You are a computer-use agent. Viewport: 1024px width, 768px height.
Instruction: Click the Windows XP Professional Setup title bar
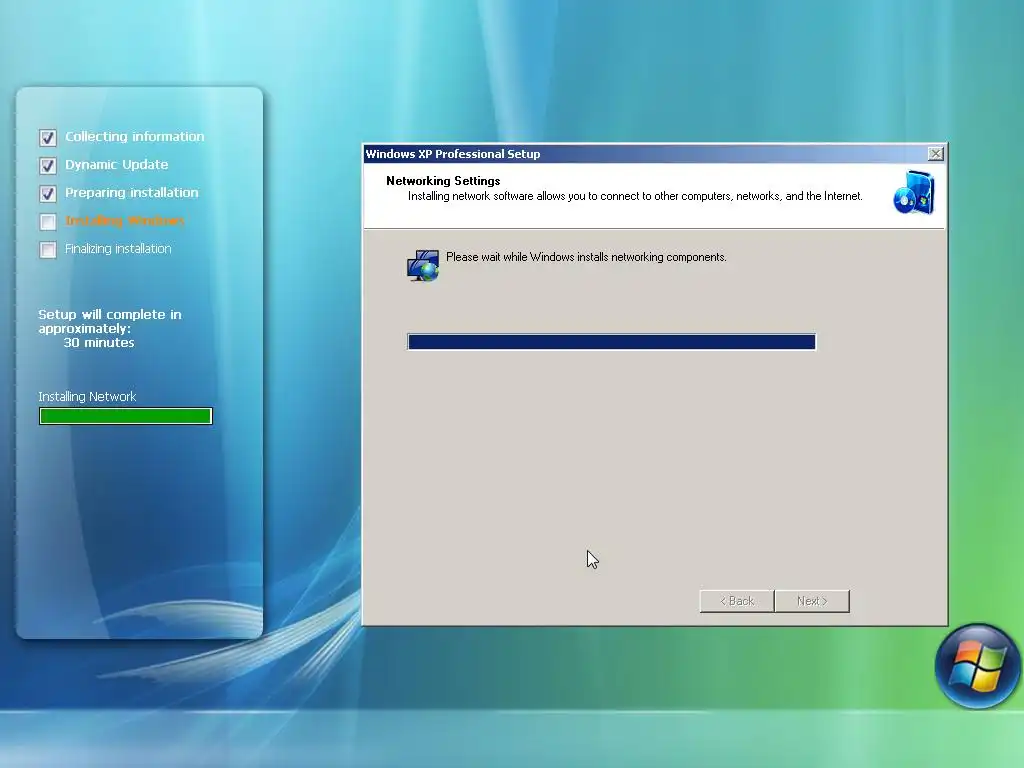point(654,153)
